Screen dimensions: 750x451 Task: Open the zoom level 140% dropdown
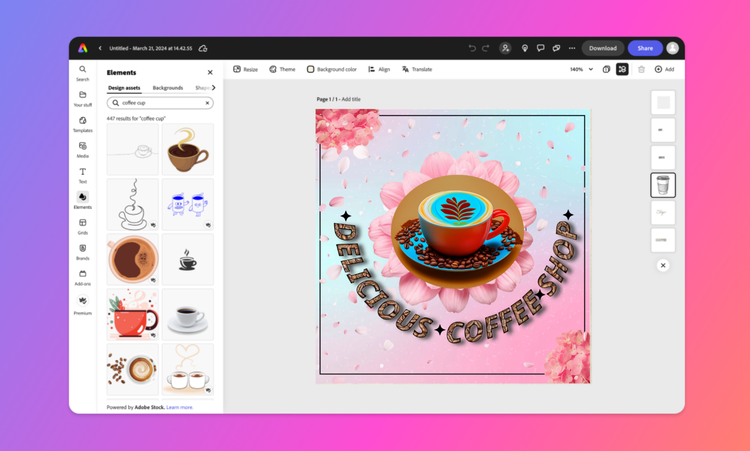581,70
